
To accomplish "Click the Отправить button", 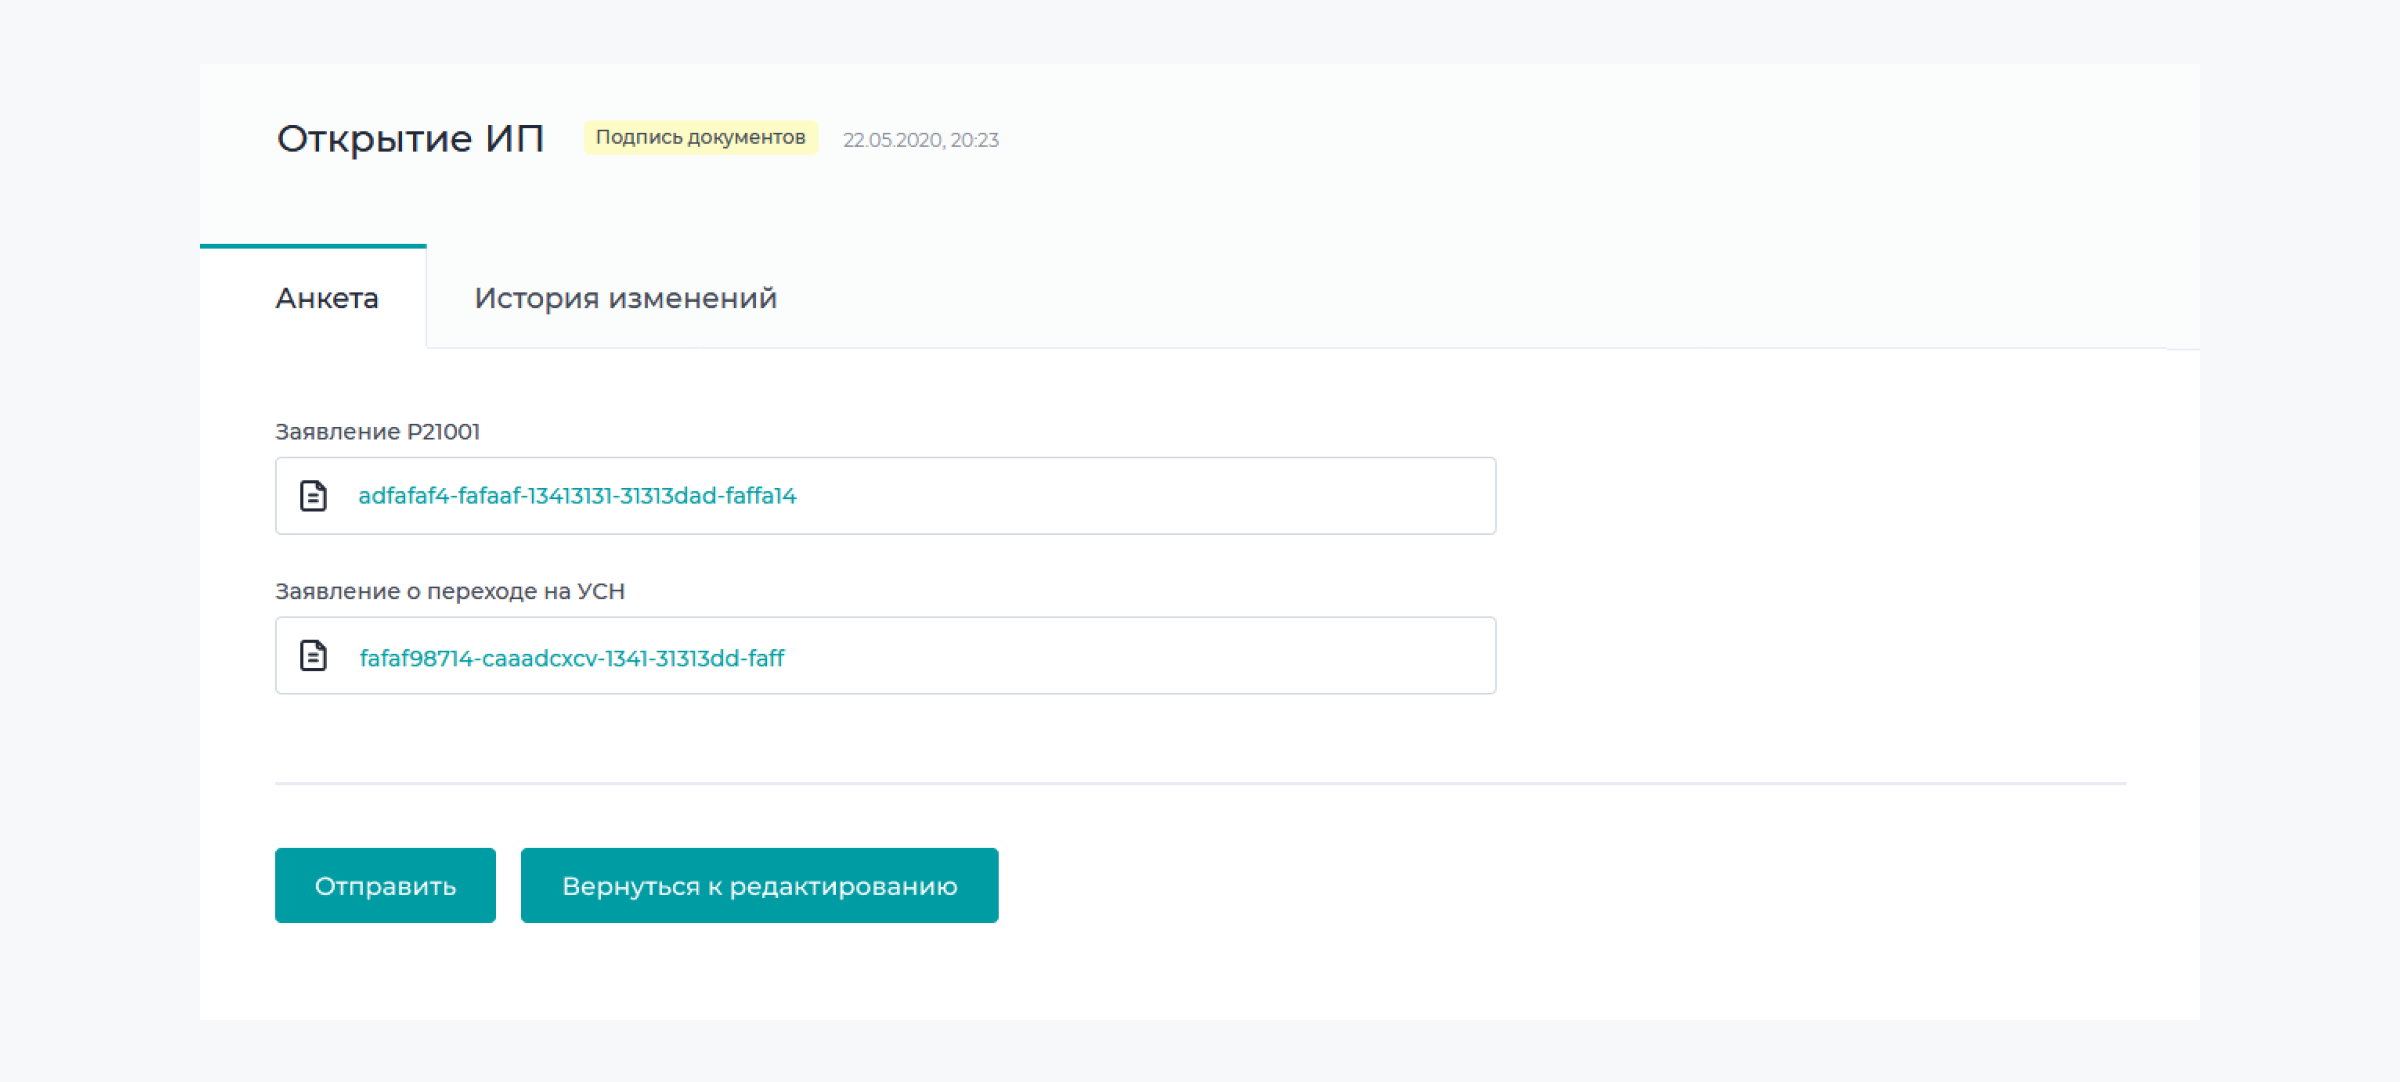I will click(385, 886).
